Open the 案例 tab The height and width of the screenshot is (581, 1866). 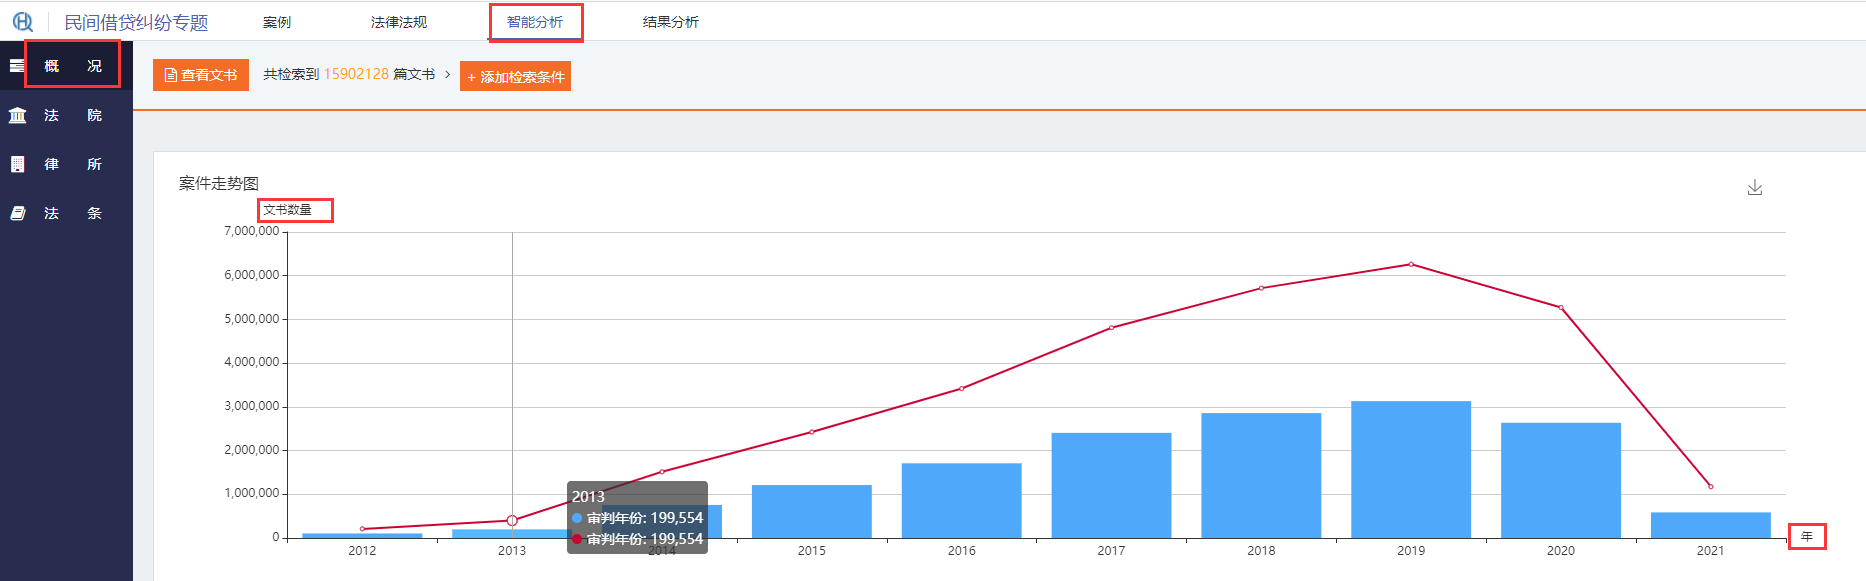(277, 22)
